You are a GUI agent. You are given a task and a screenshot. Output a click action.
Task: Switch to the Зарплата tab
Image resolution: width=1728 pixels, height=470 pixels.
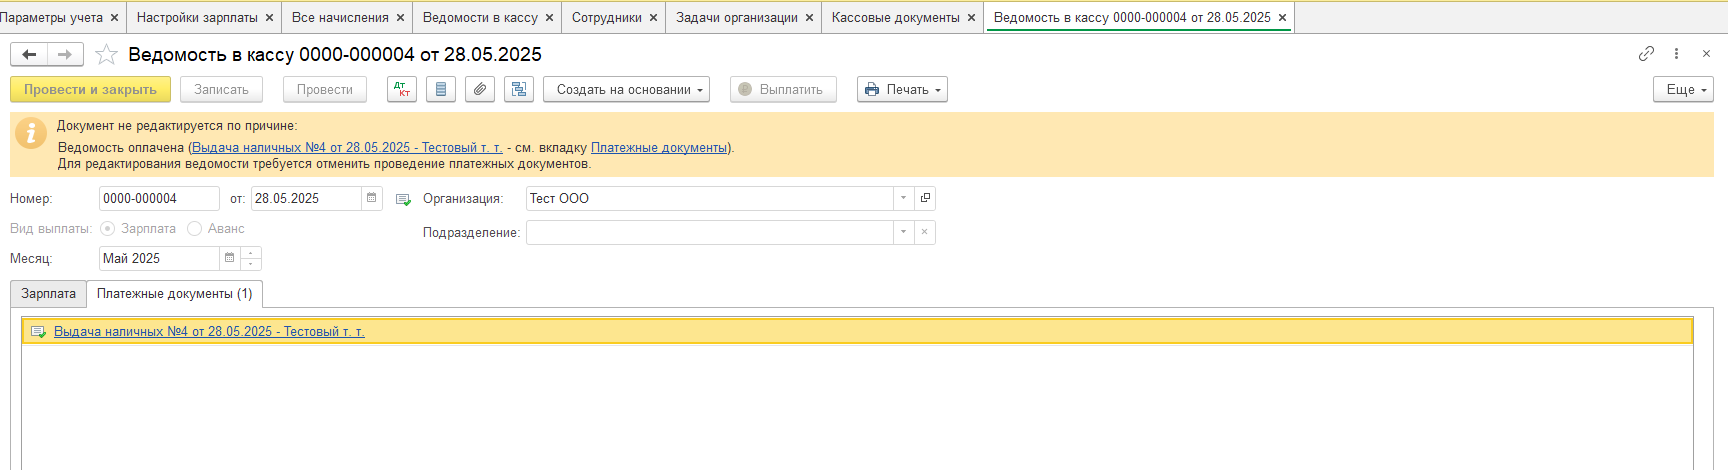pos(48,294)
